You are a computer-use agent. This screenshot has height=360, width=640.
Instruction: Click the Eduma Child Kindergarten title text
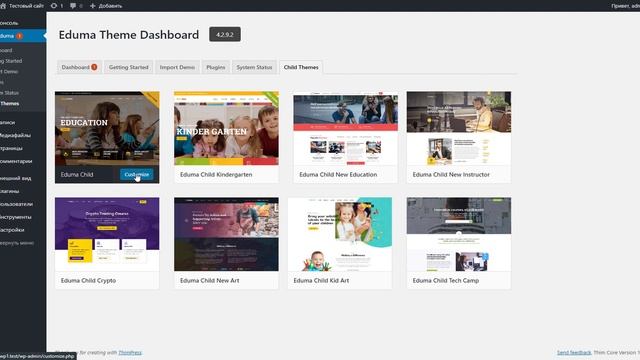click(216, 174)
